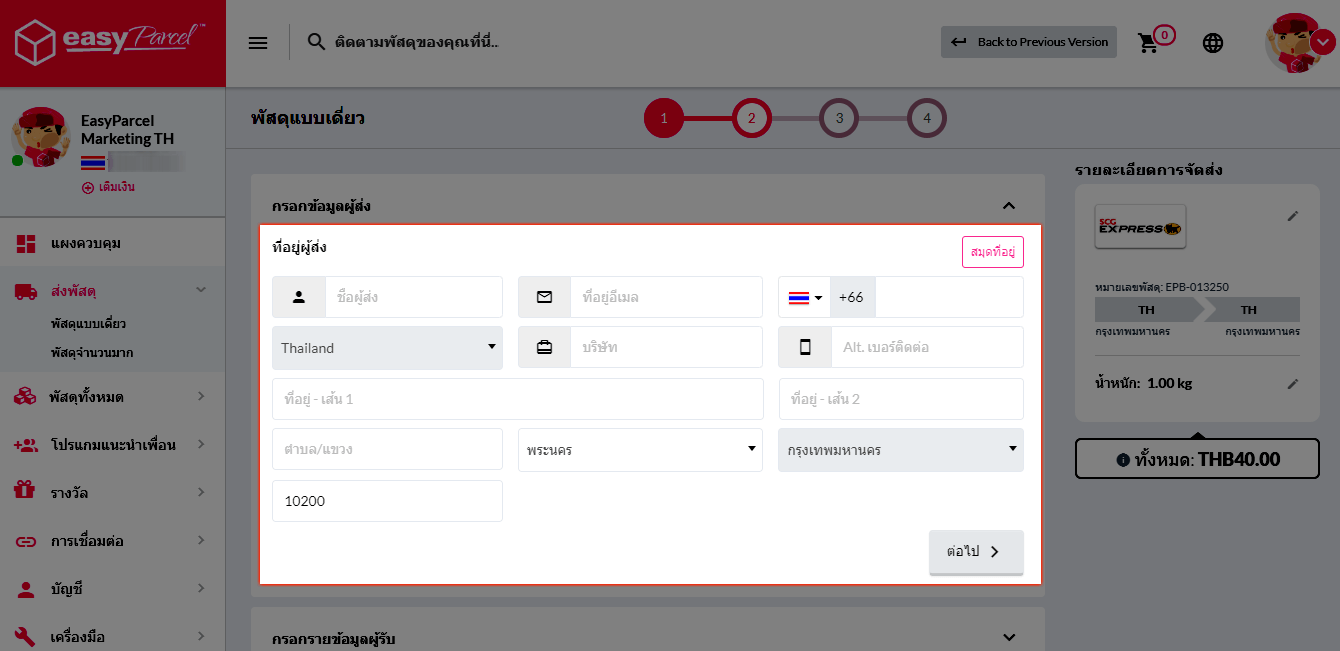Focus the ที่อยู่ - เส้น 2 field

pos(901,399)
